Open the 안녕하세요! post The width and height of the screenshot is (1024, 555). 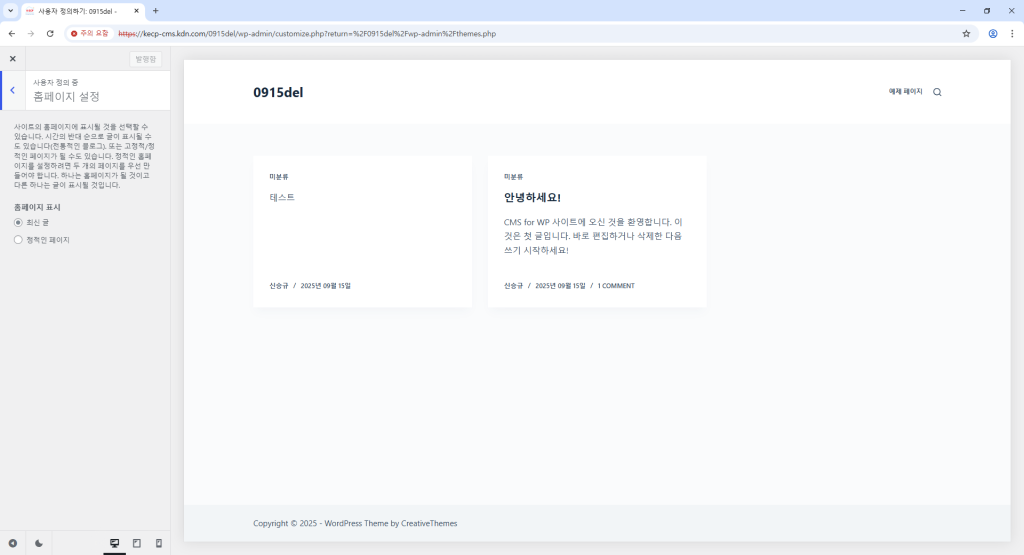[532, 198]
